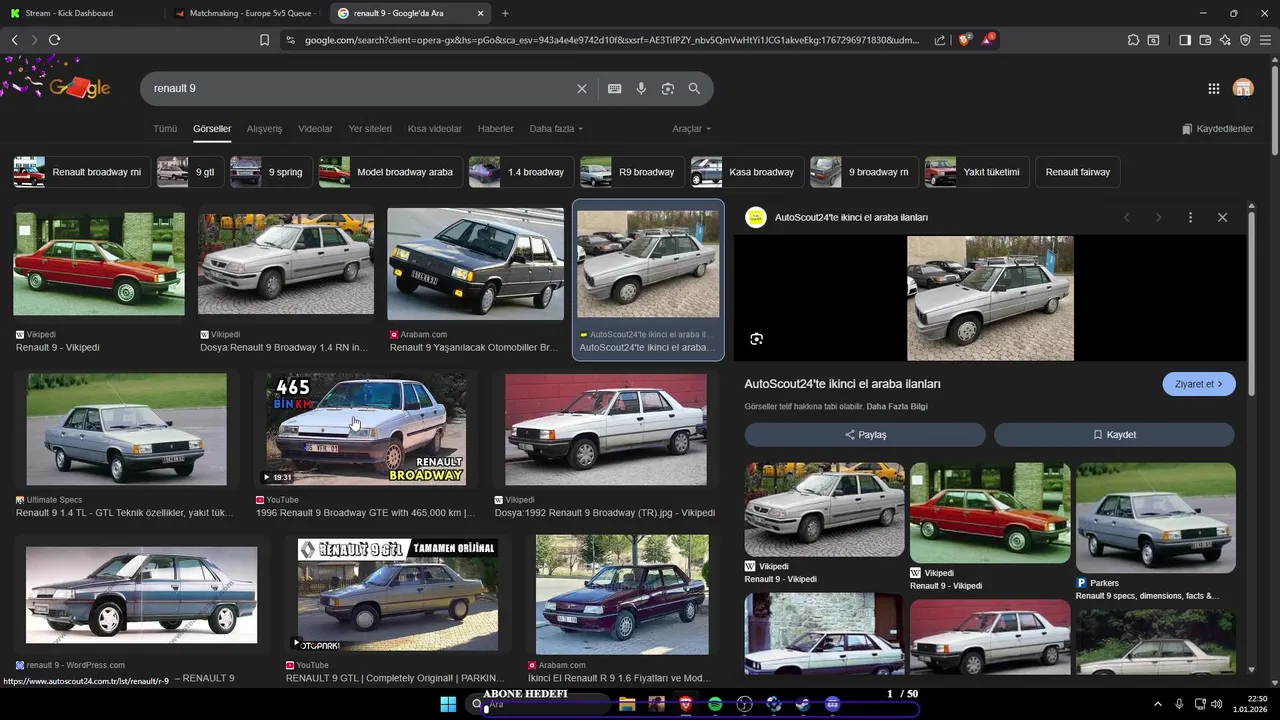
Task: Open the browser extensions puzzle icon
Action: [x=1133, y=40]
